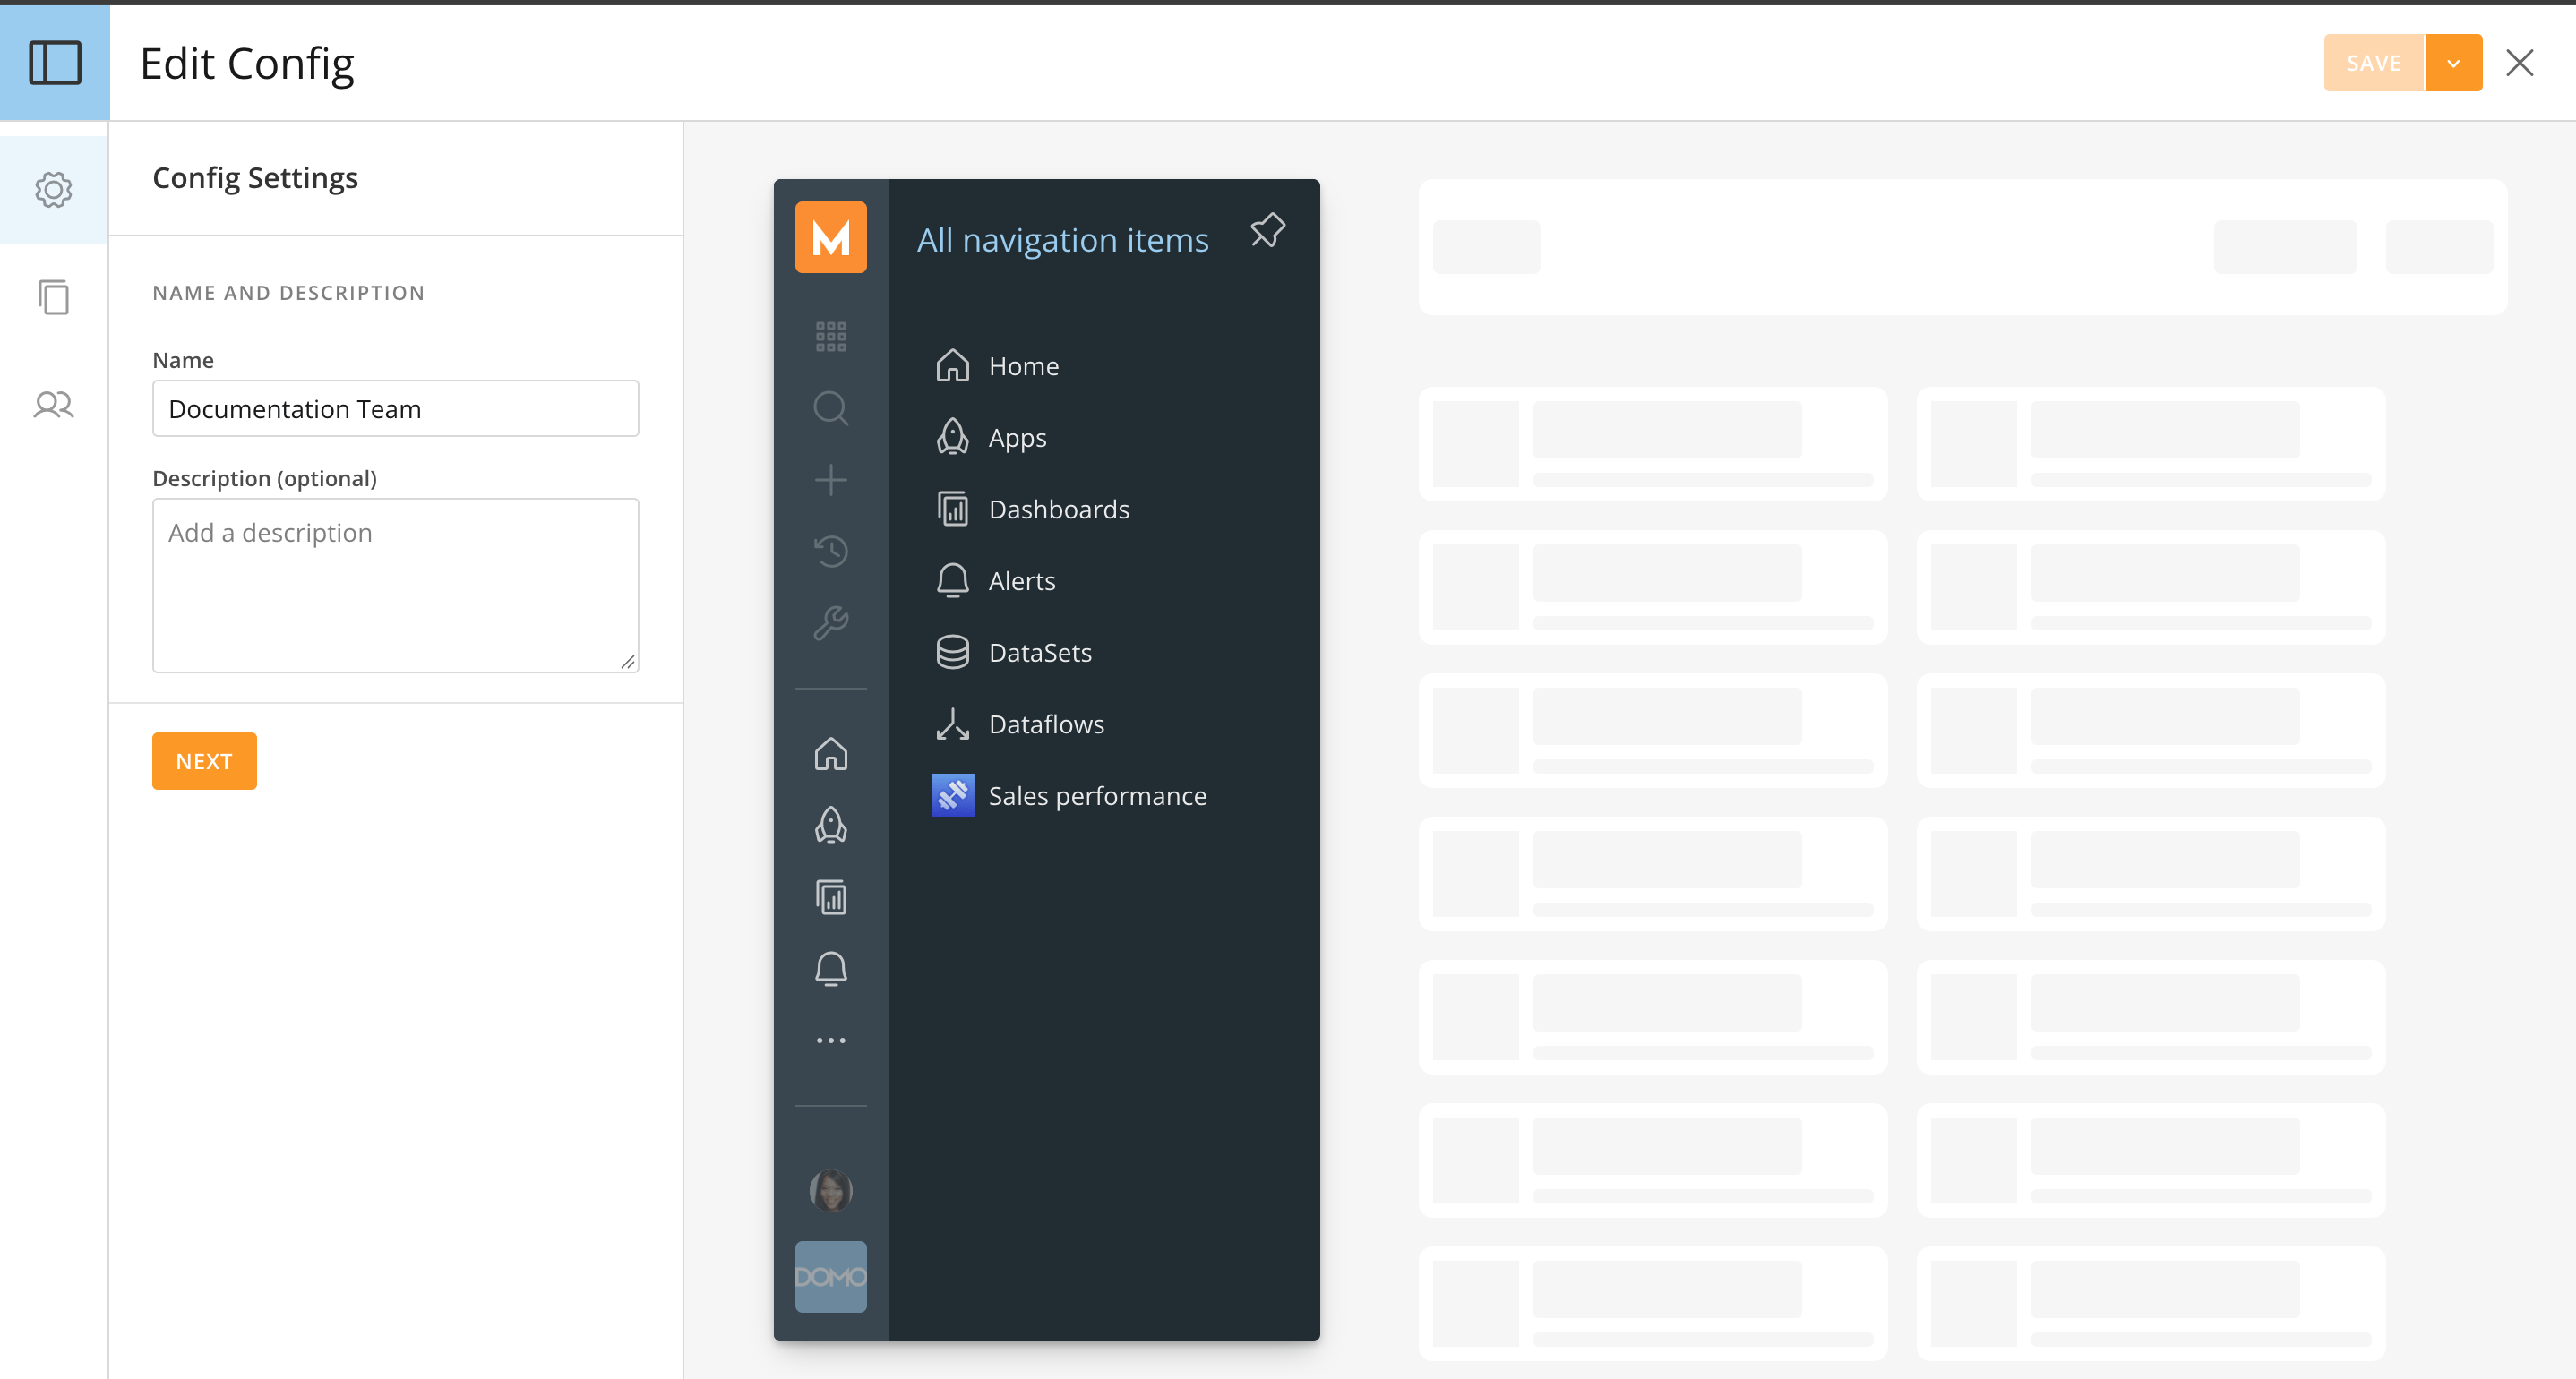Click the plus add icon in preview rail
Viewport: 2576px width, 1379px height.
(830, 480)
